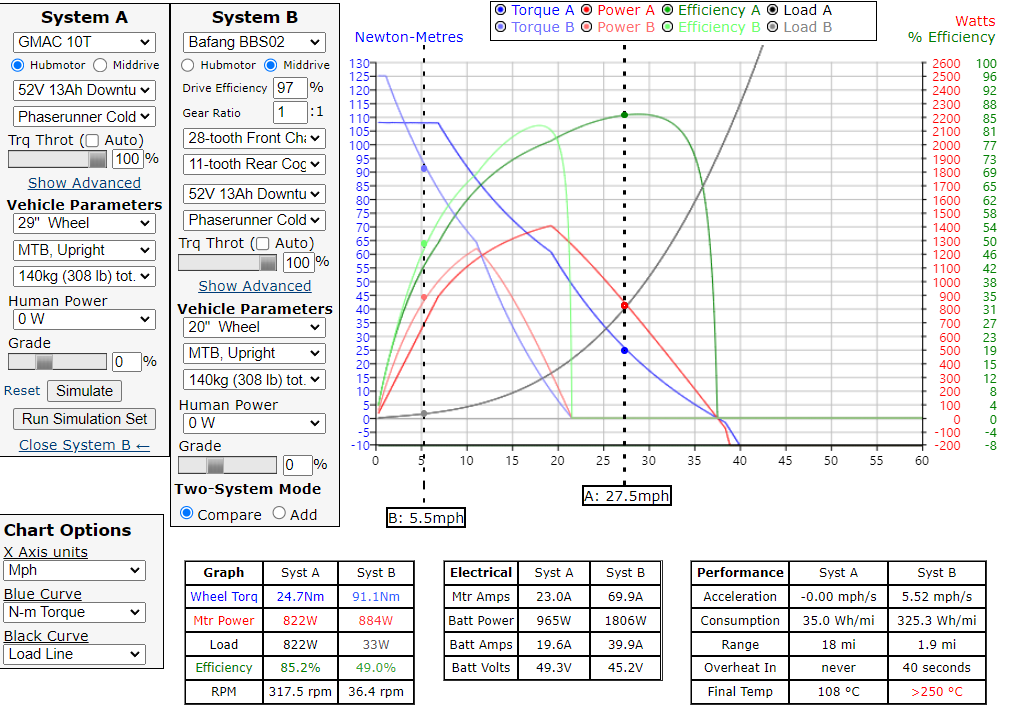Open GMAC 10T motor dropdown

(84, 42)
